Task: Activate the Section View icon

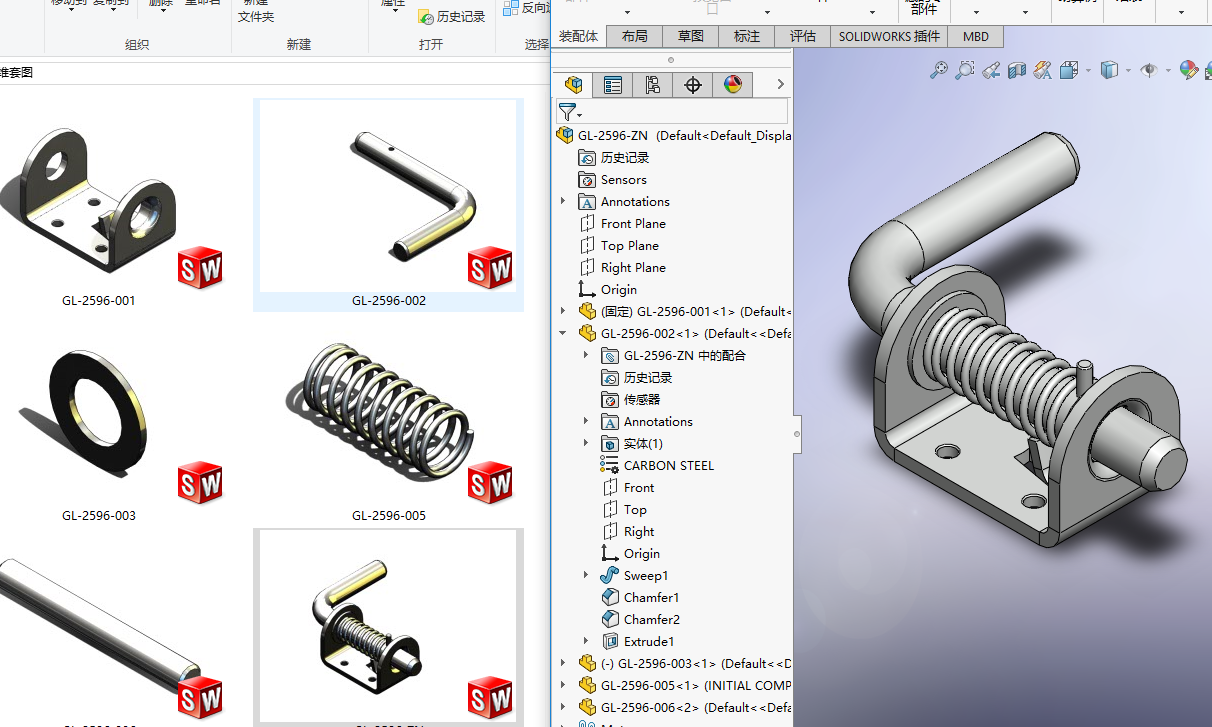Action: [1017, 70]
